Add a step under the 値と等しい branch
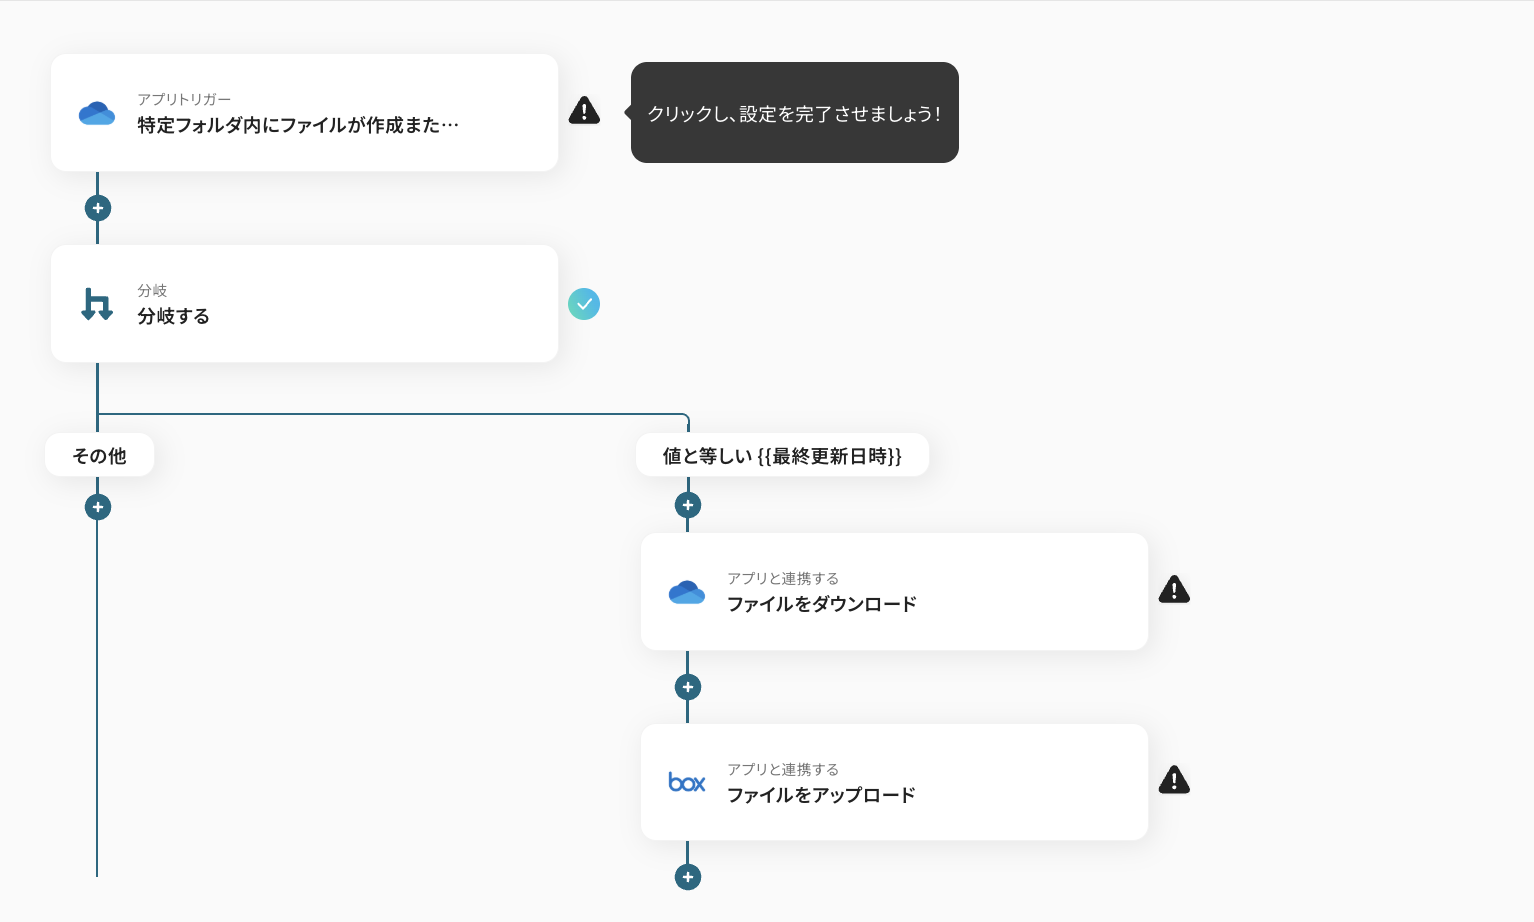Screen dimensions: 1534x922 [x=687, y=504]
